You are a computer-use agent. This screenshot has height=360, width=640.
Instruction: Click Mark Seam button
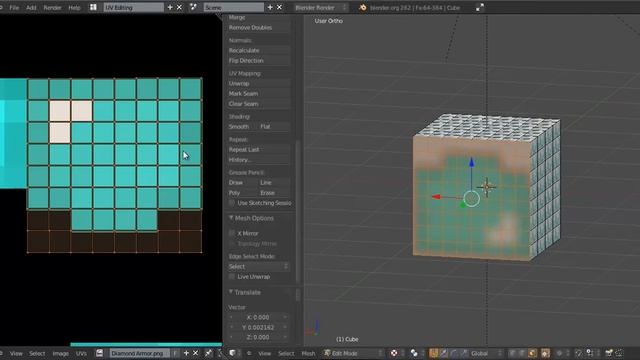click(x=258, y=93)
